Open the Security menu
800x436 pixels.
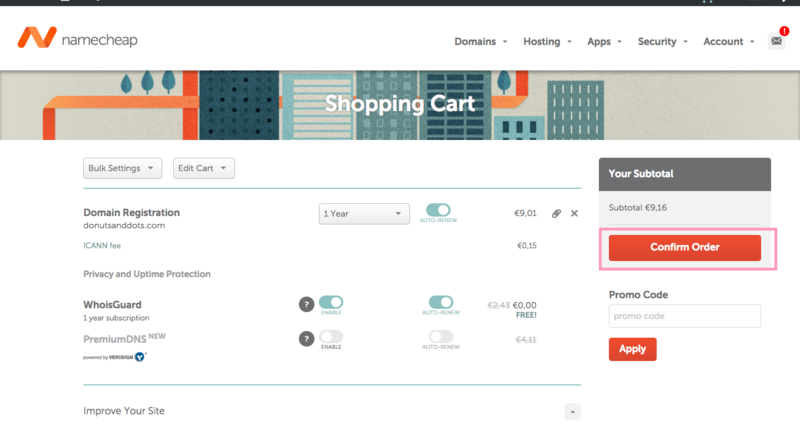pyautogui.click(x=662, y=41)
